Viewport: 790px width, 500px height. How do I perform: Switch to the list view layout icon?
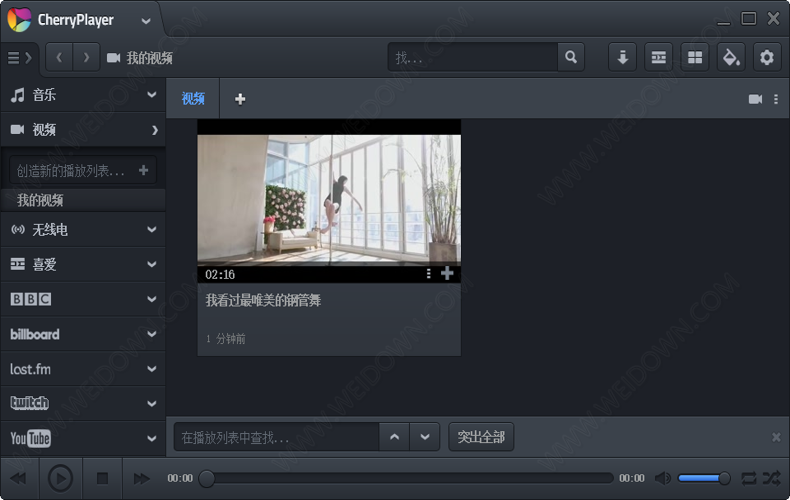(x=658, y=58)
